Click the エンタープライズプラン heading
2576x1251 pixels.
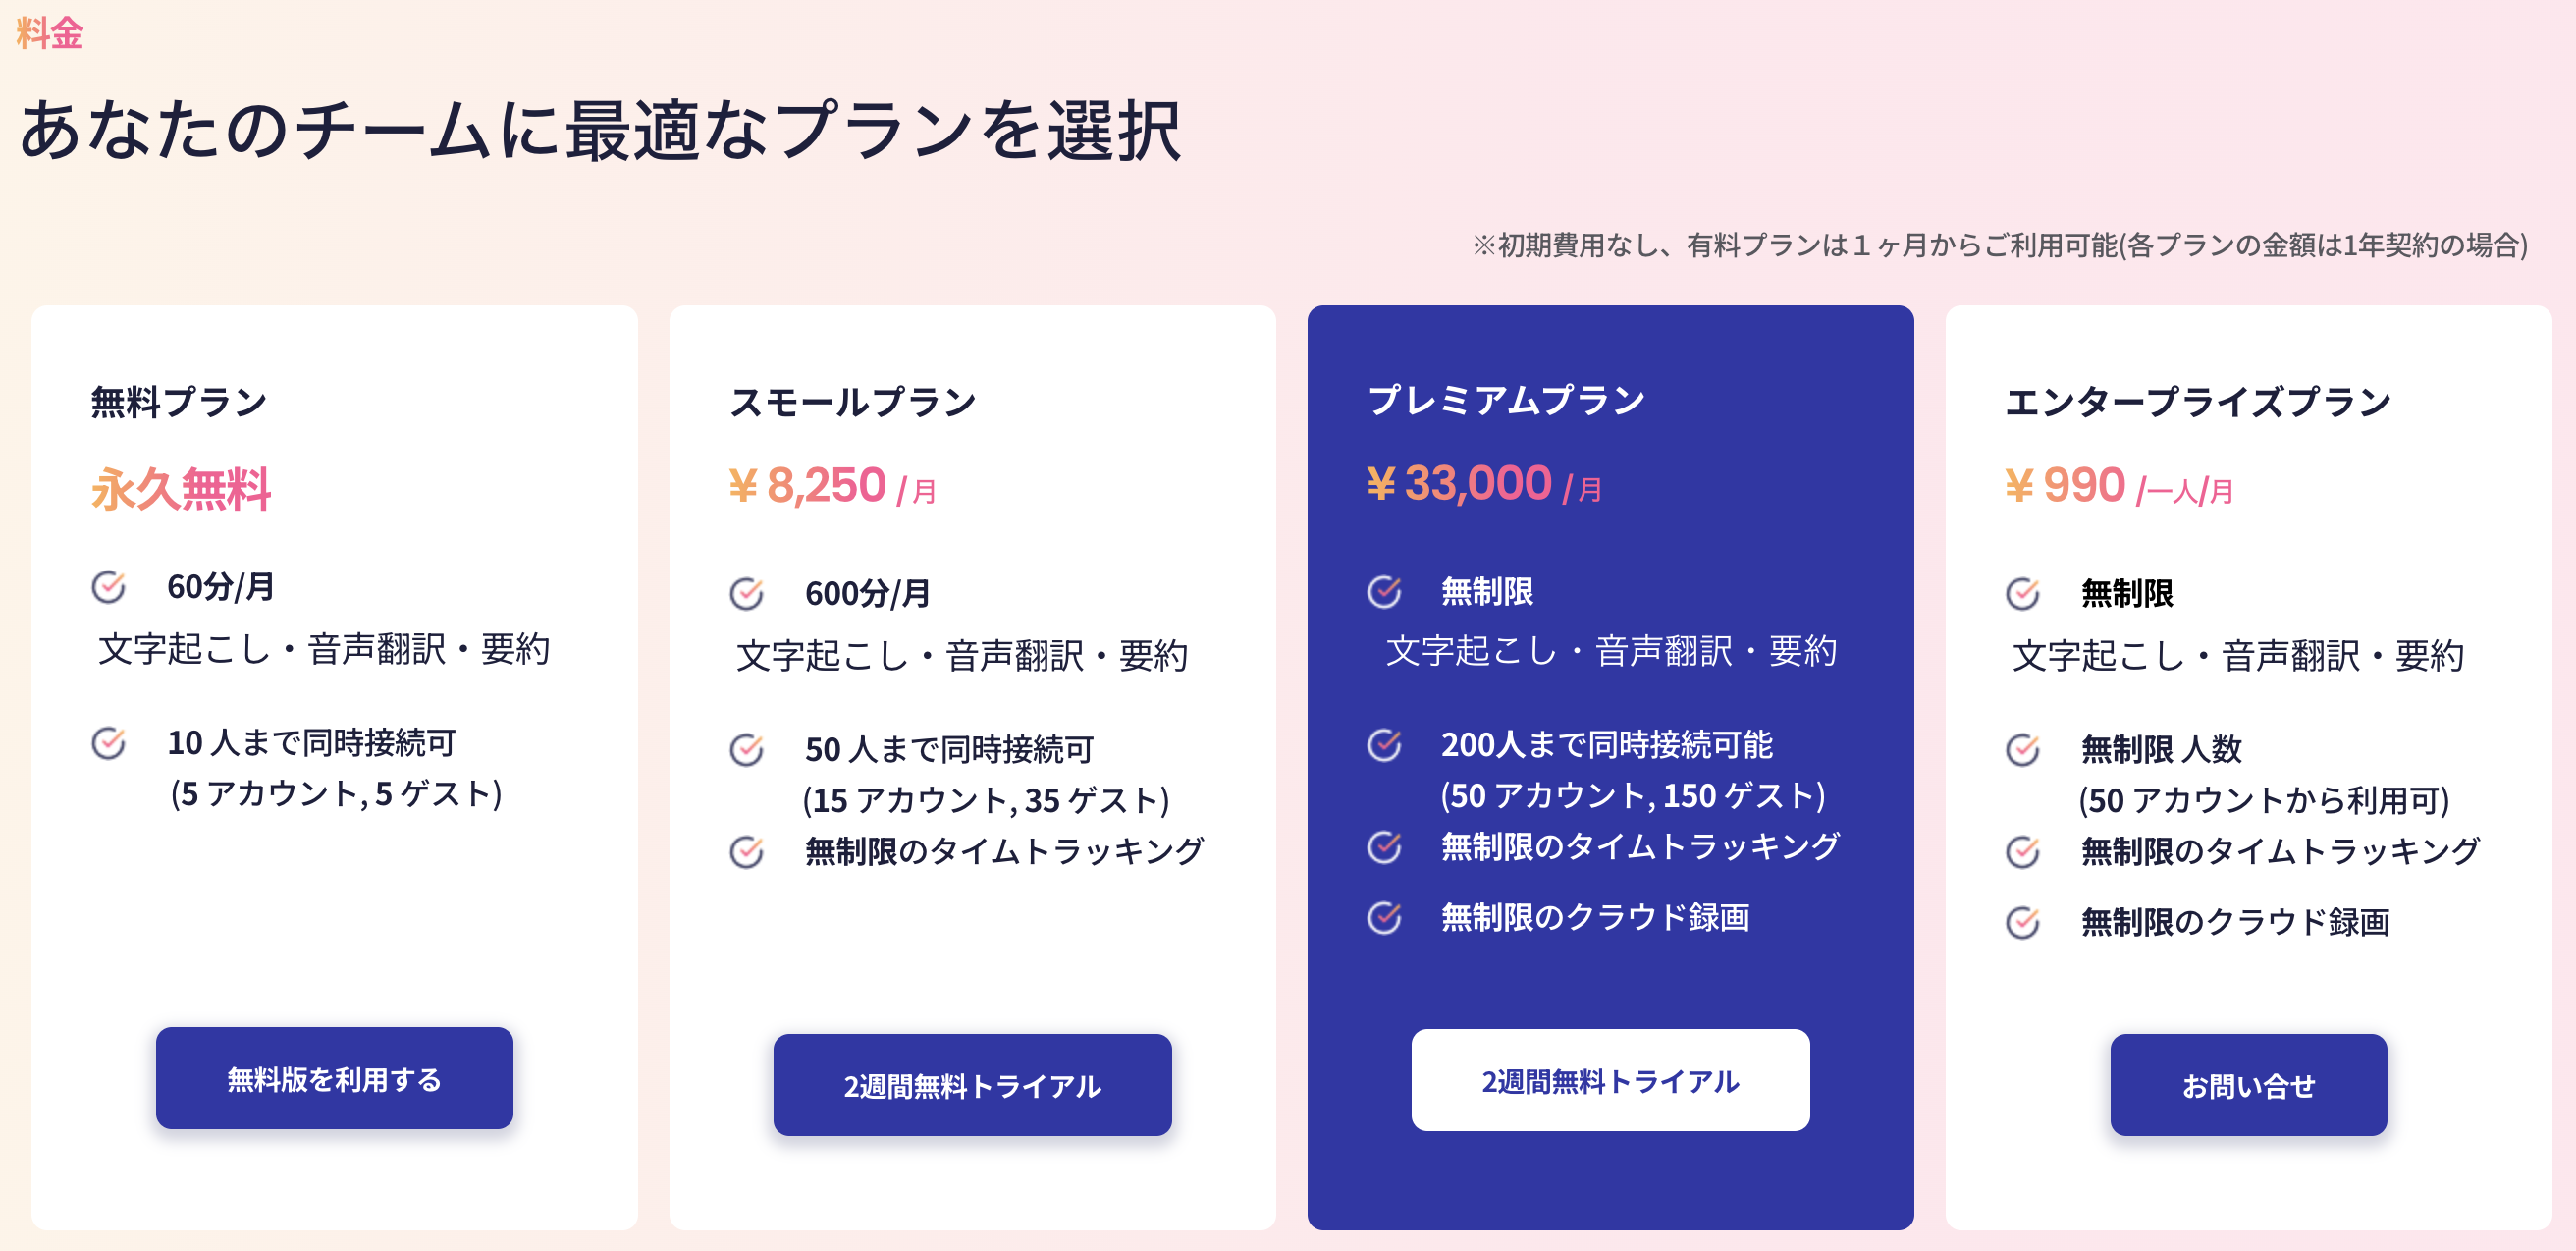click(2198, 402)
